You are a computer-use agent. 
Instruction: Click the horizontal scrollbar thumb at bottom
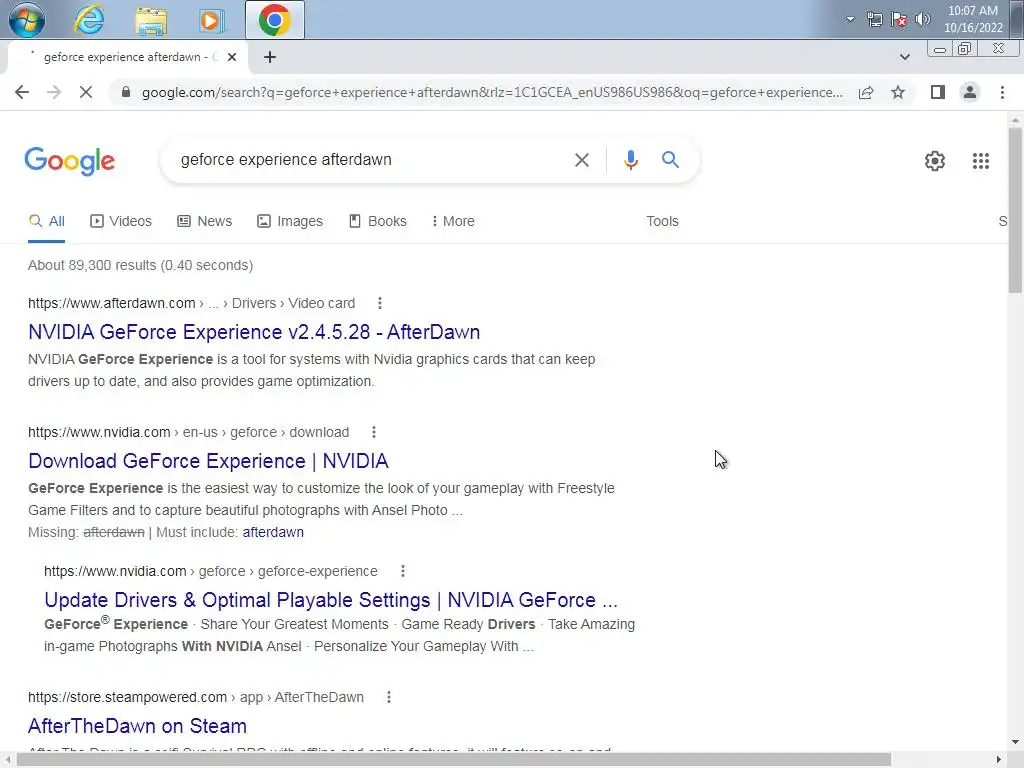453,760
